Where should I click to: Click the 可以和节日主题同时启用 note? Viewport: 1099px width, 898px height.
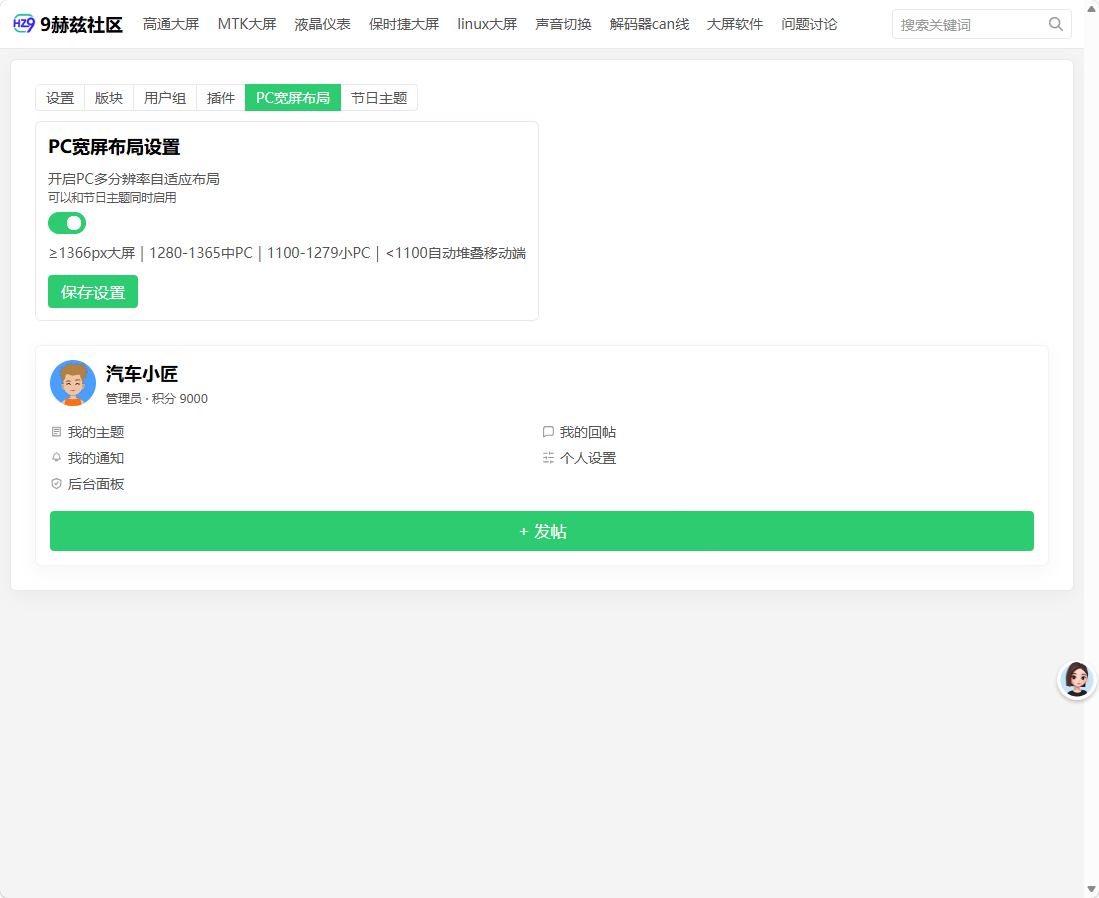tap(112, 198)
